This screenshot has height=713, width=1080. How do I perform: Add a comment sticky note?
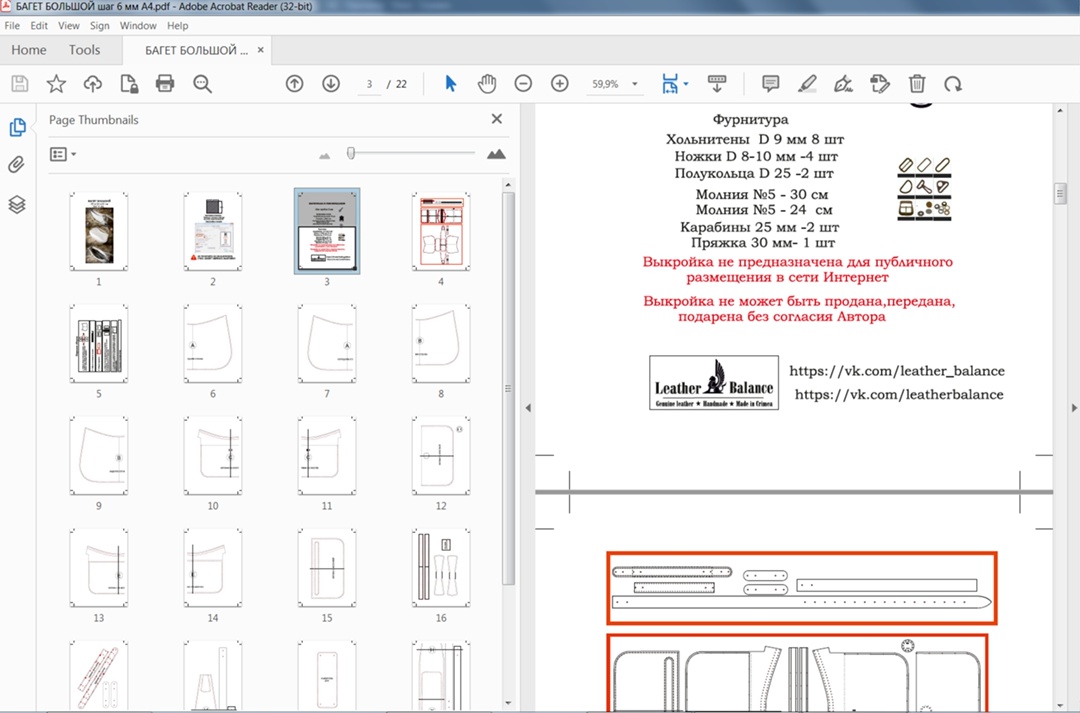click(x=770, y=84)
